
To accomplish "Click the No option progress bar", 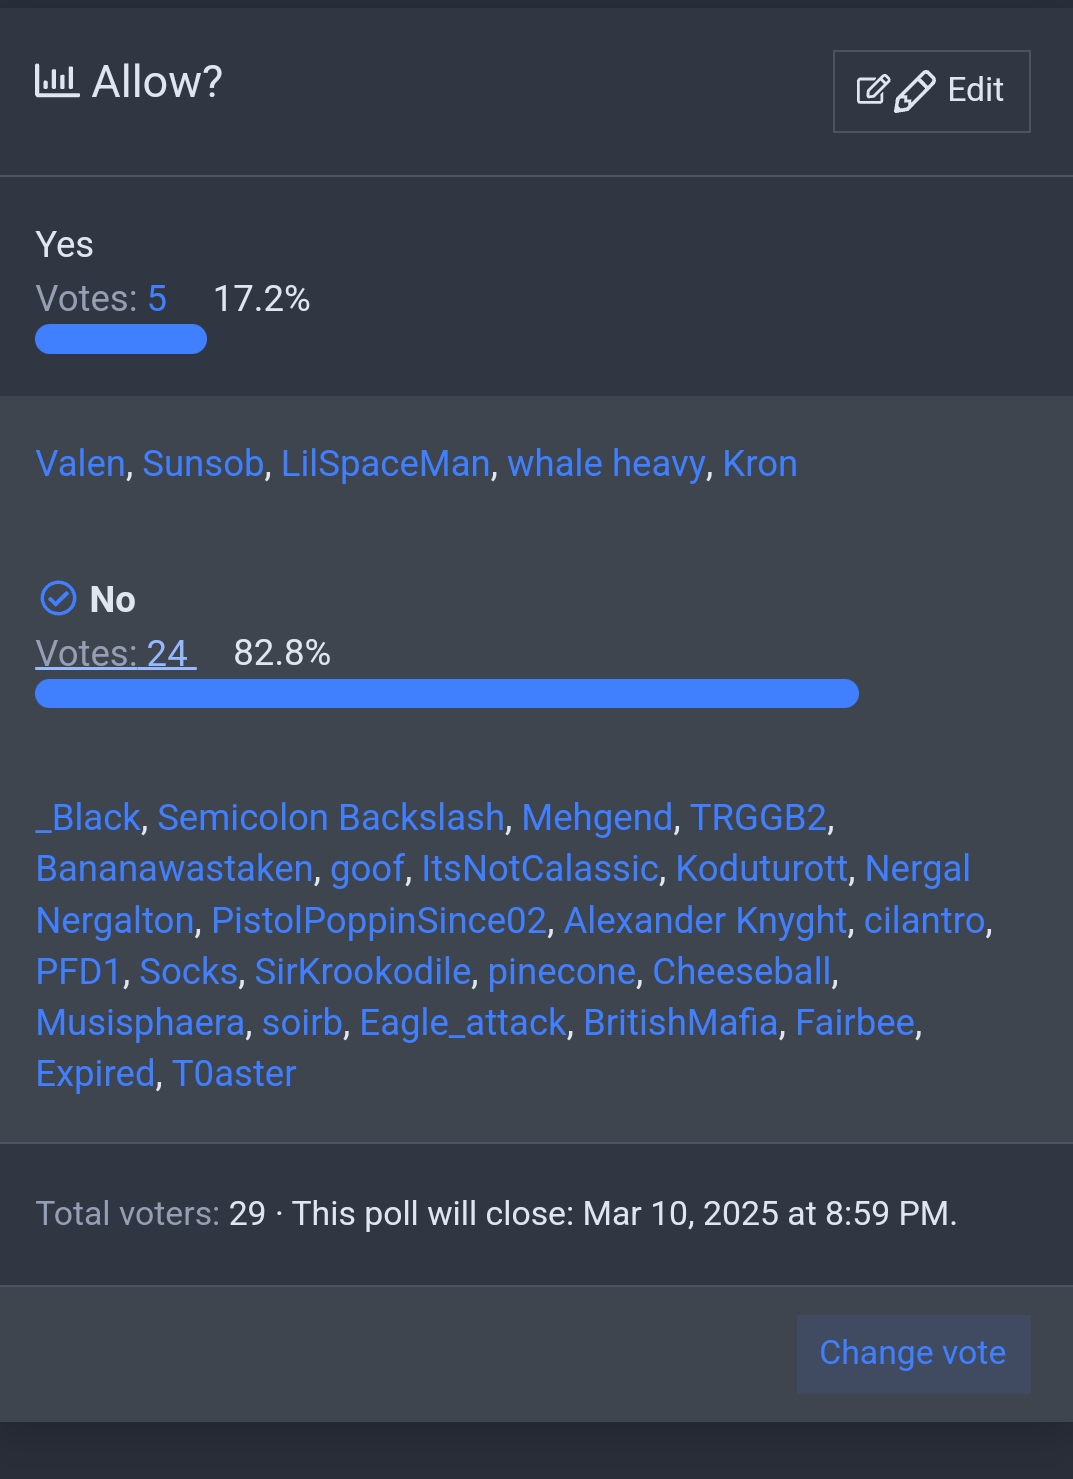I will (x=447, y=694).
